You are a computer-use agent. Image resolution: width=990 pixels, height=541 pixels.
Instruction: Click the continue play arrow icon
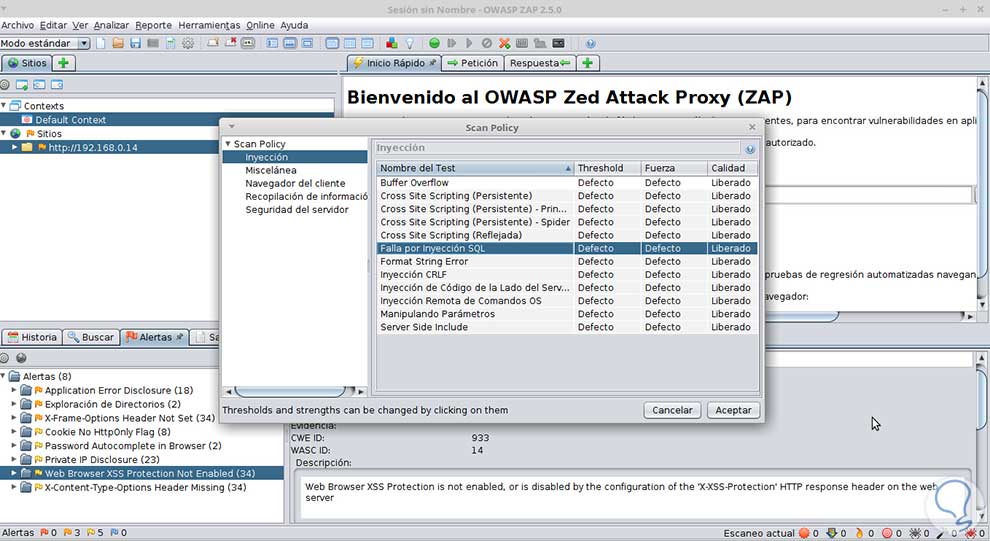(469, 43)
